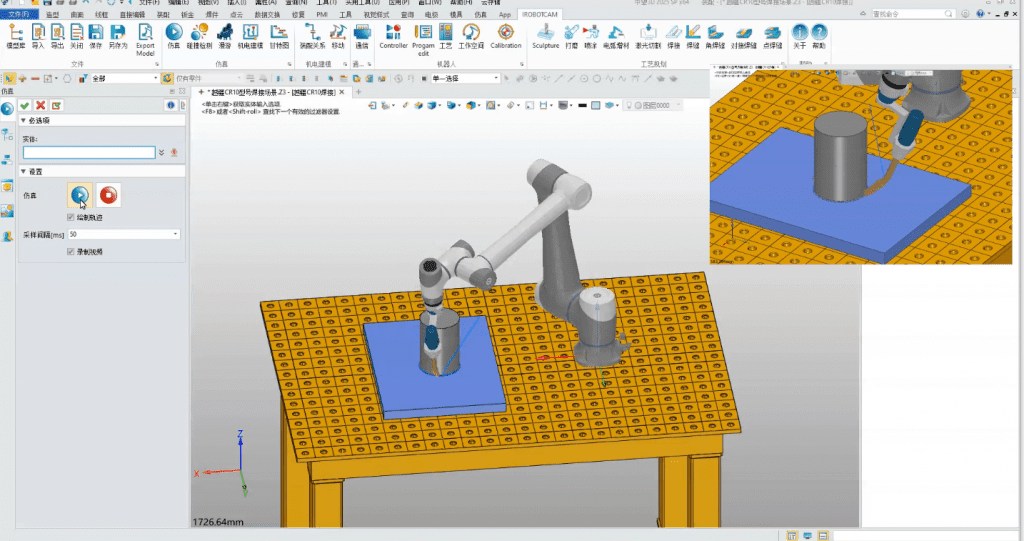Collapse the 必选项 required section
The image size is (1024, 541).
pos(23,121)
